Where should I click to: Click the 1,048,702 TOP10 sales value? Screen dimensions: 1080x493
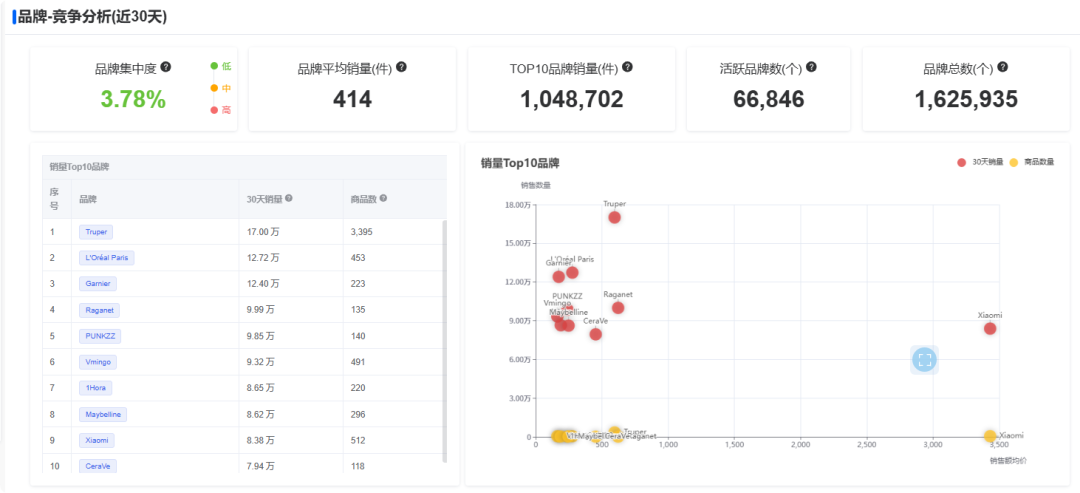[x=572, y=100]
